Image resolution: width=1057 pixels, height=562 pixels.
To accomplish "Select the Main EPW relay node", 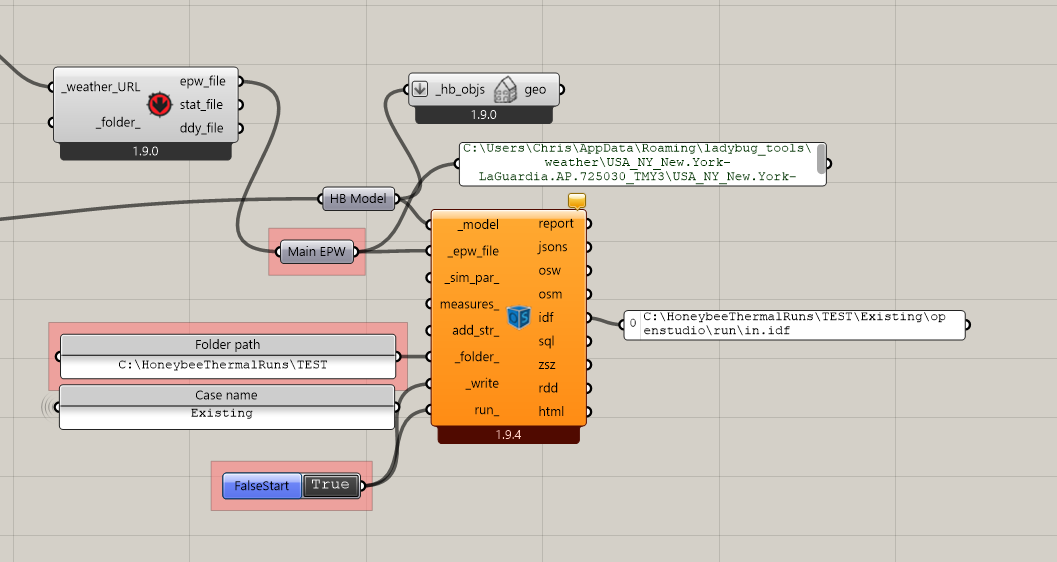I will pyautogui.click(x=317, y=252).
